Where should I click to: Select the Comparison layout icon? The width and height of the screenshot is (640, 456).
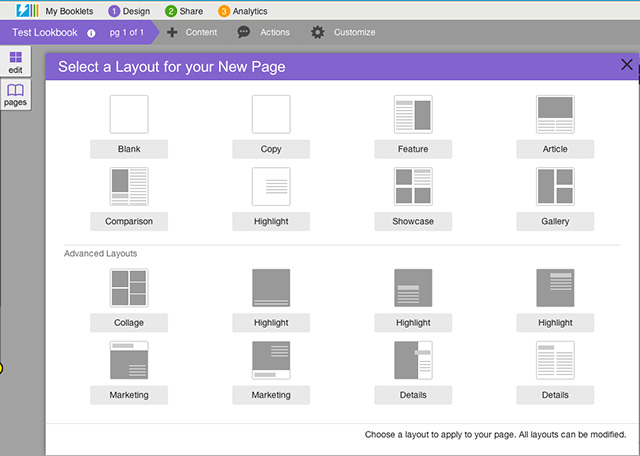tap(129, 186)
